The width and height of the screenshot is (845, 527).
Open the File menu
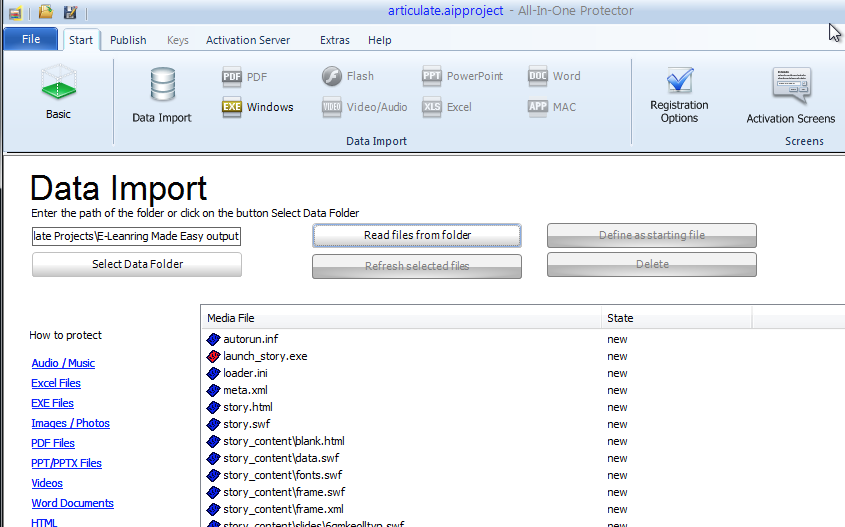click(x=31, y=40)
